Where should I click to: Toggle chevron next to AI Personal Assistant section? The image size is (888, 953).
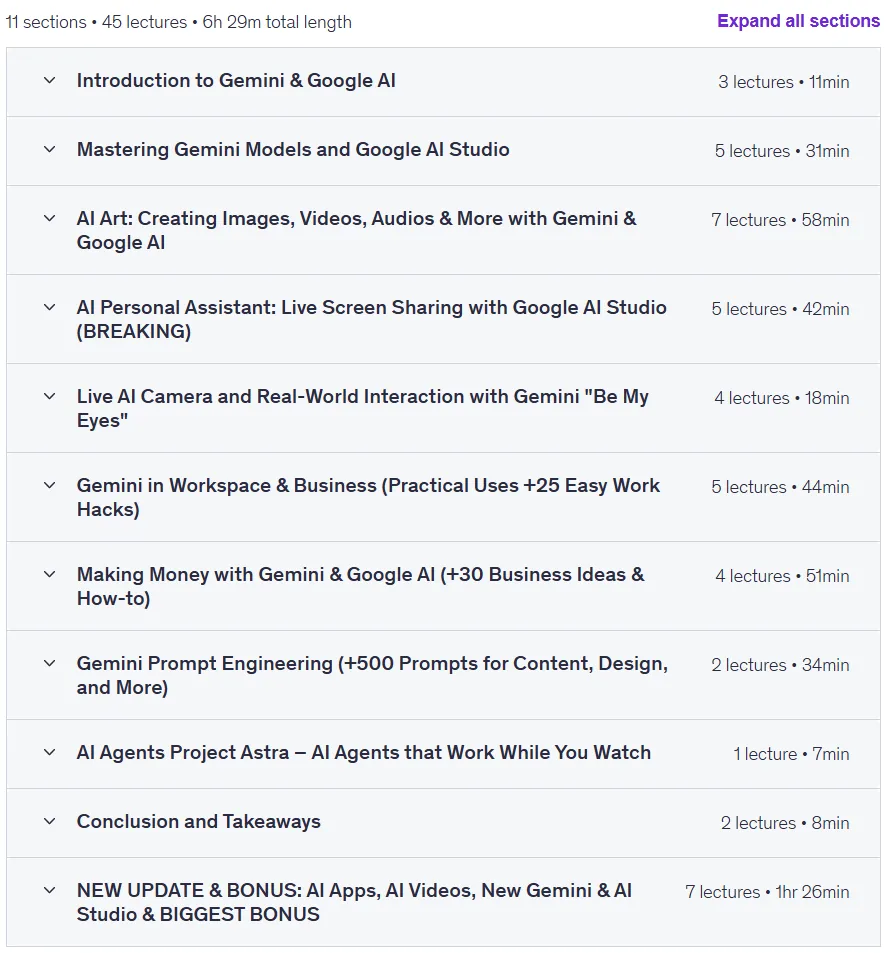(50, 308)
